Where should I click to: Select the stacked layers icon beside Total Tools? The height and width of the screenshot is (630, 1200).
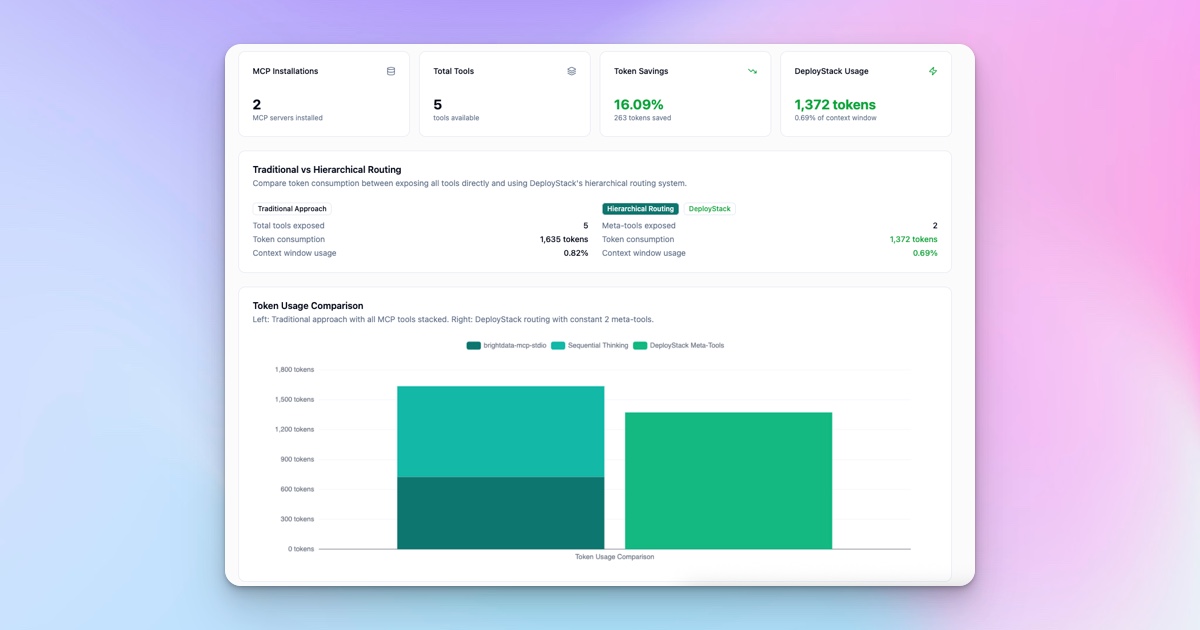[x=570, y=71]
